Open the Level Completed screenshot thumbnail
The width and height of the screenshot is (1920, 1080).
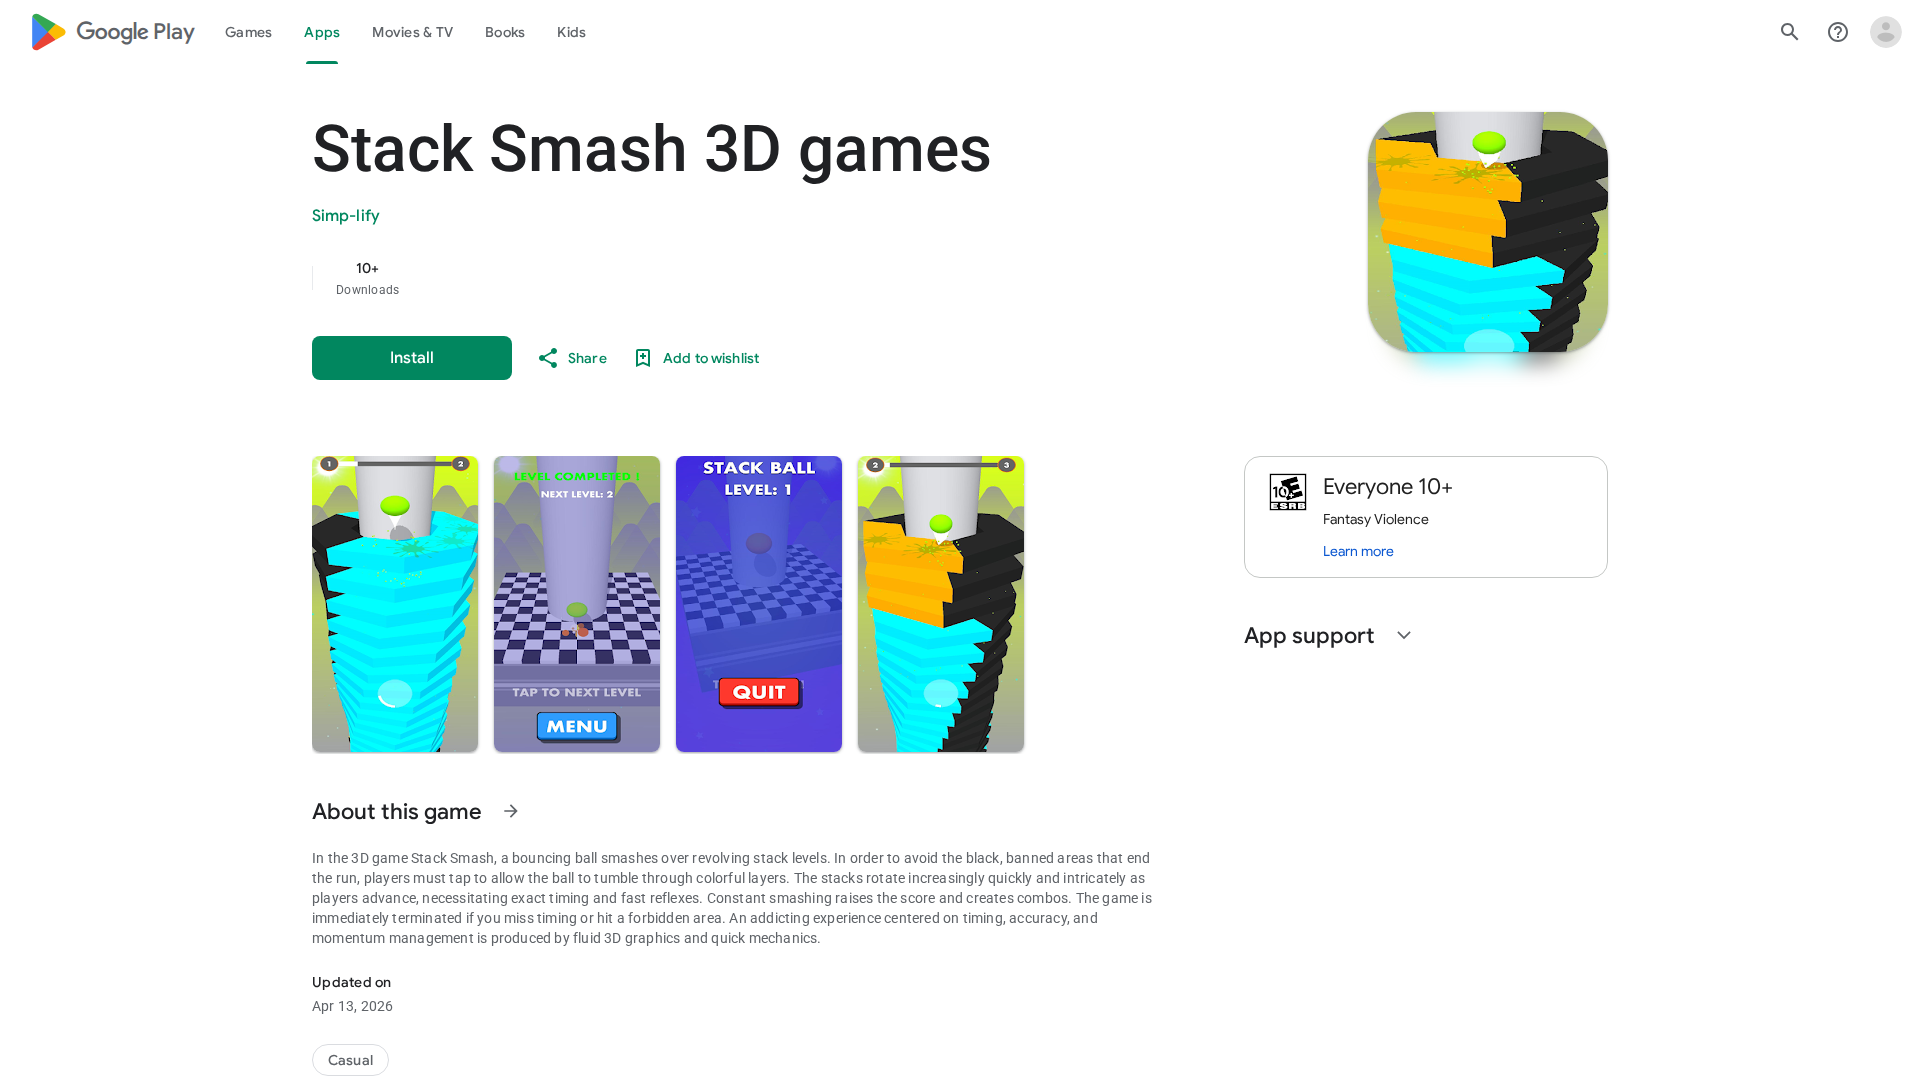[577, 604]
